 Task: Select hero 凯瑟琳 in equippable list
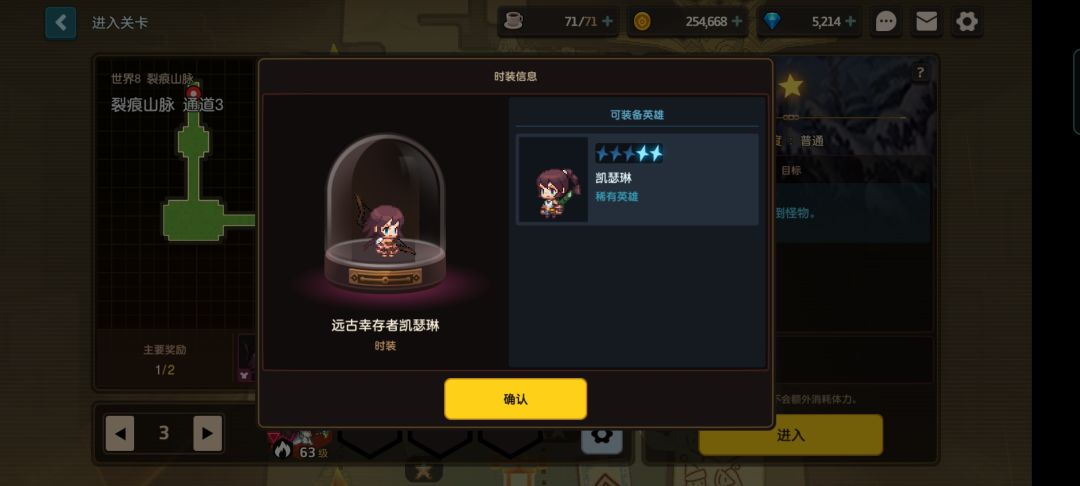(x=637, y=180)
